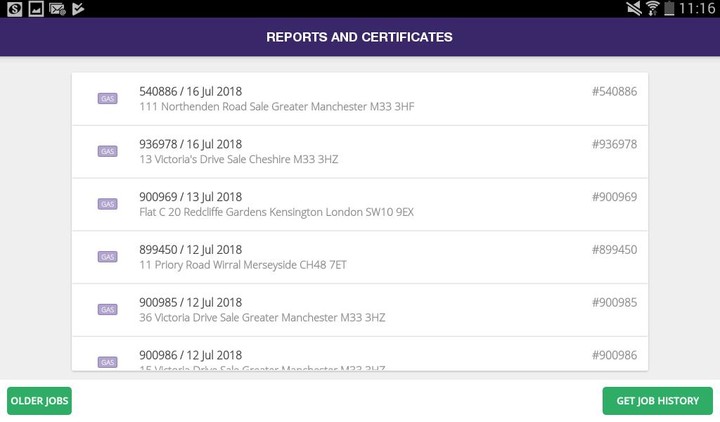Image resolution: width=720 pixels, height=422 pixels.
Task: Click the GET JOB HISTORY button
Action: (x=658, y=401)
